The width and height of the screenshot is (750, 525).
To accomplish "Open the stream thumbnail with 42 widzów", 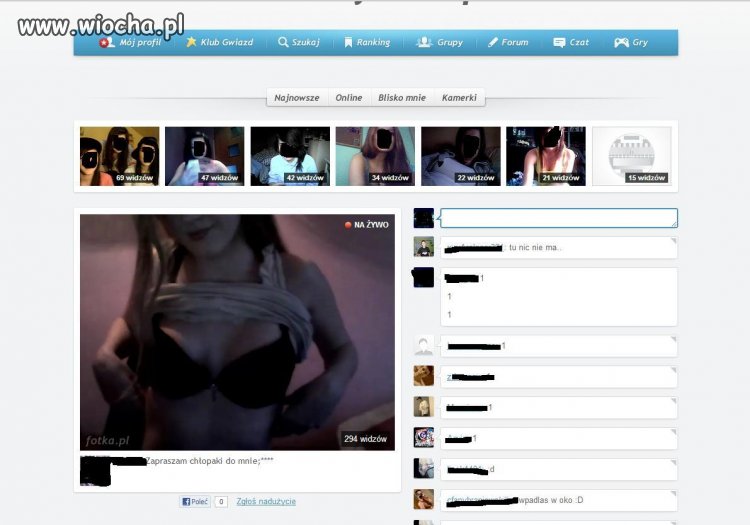I will [x=290, y=156].
